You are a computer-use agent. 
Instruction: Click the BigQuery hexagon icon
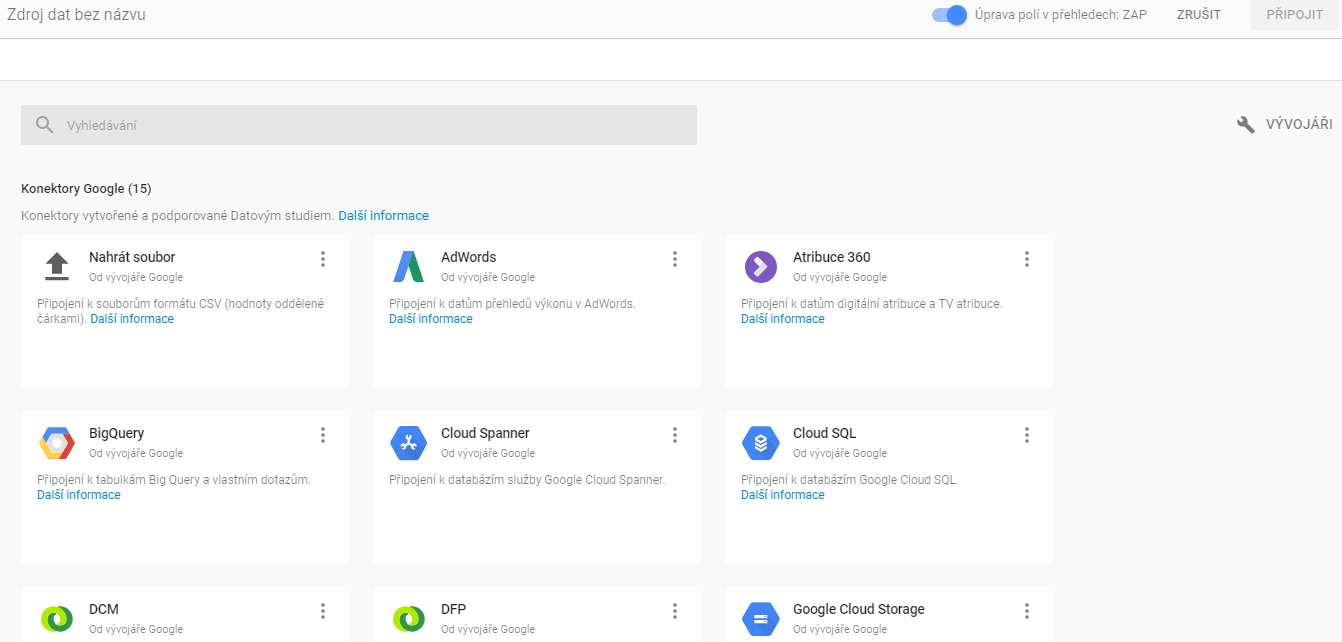click(57, 443)
